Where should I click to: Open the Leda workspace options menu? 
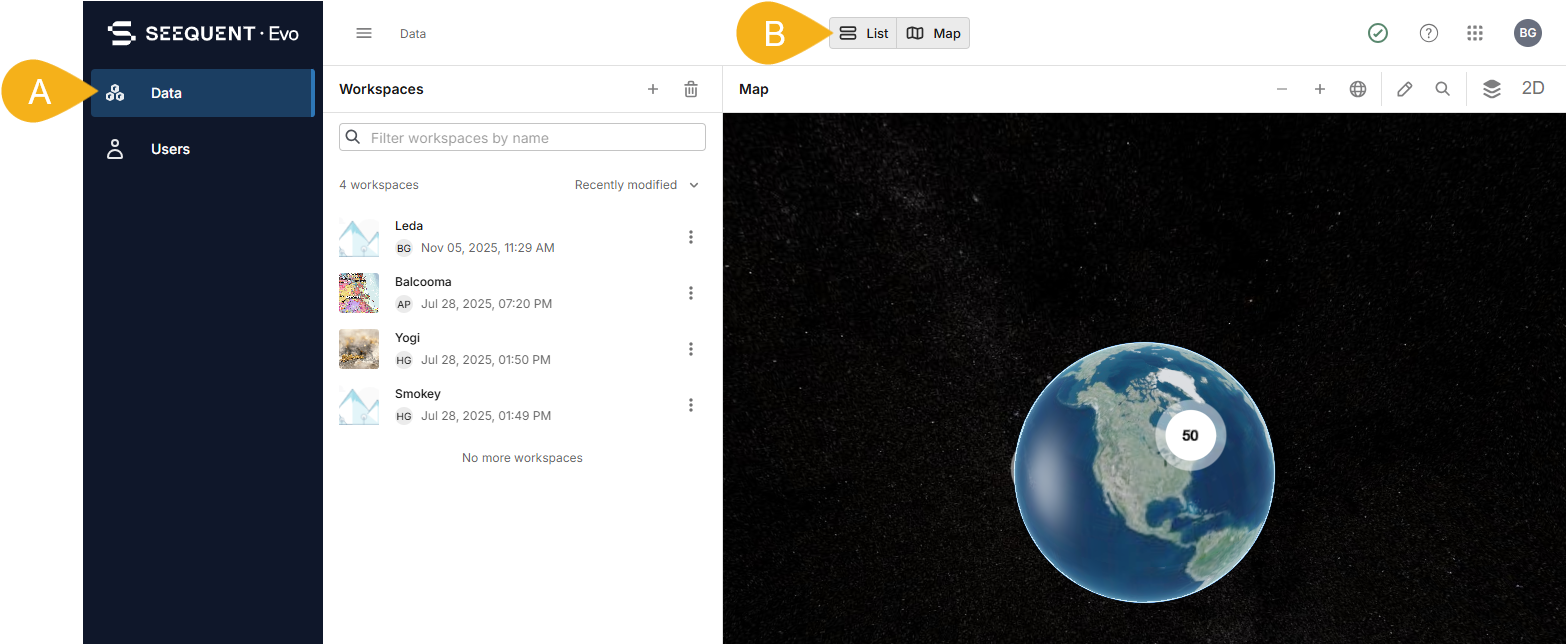(x=691, y=237)
